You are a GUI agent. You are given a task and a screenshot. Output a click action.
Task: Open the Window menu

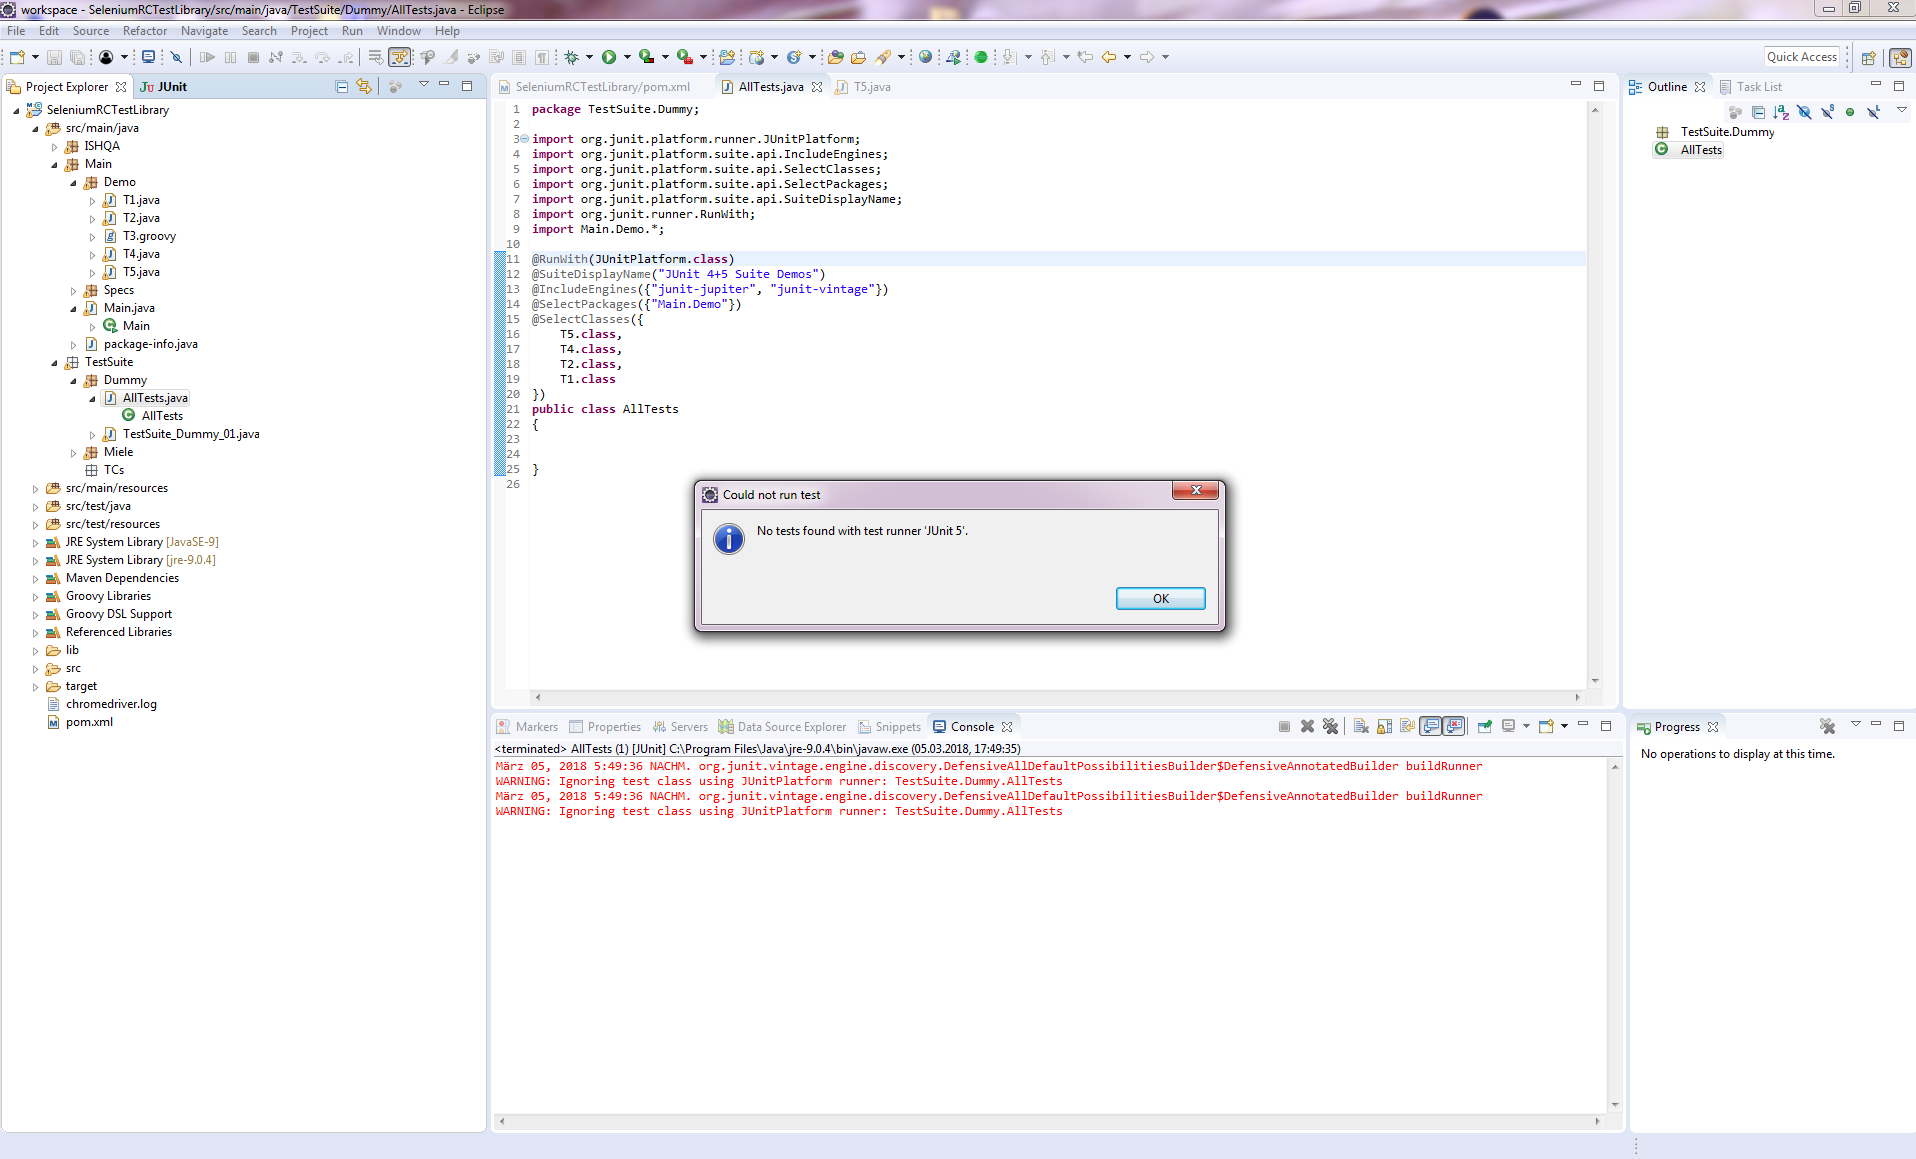point(398,31)
